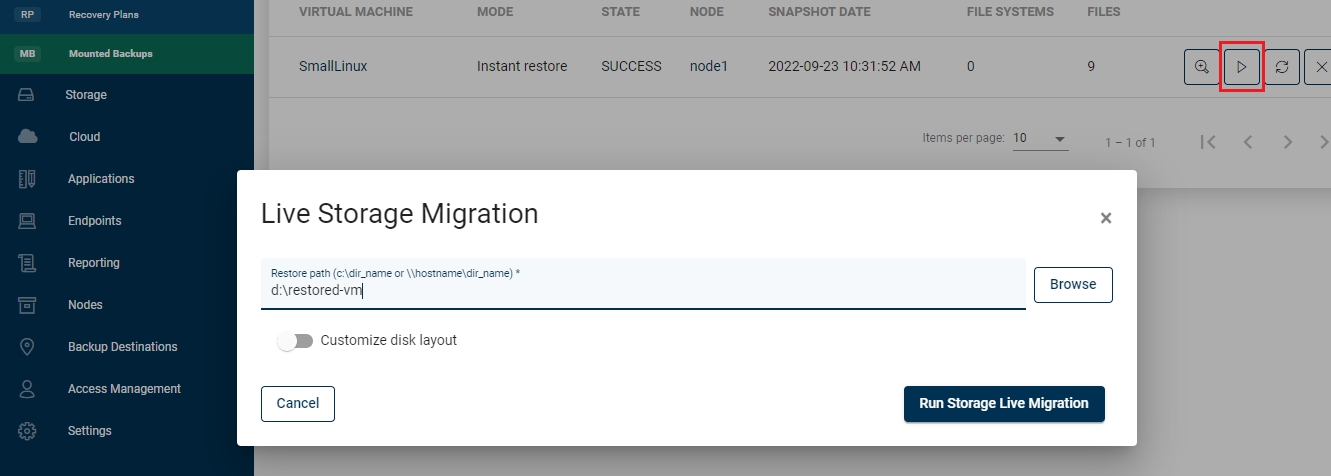Screen dimensions: 1331x476
Task: Open Storage from the sidebar
Action: (86, 95)
